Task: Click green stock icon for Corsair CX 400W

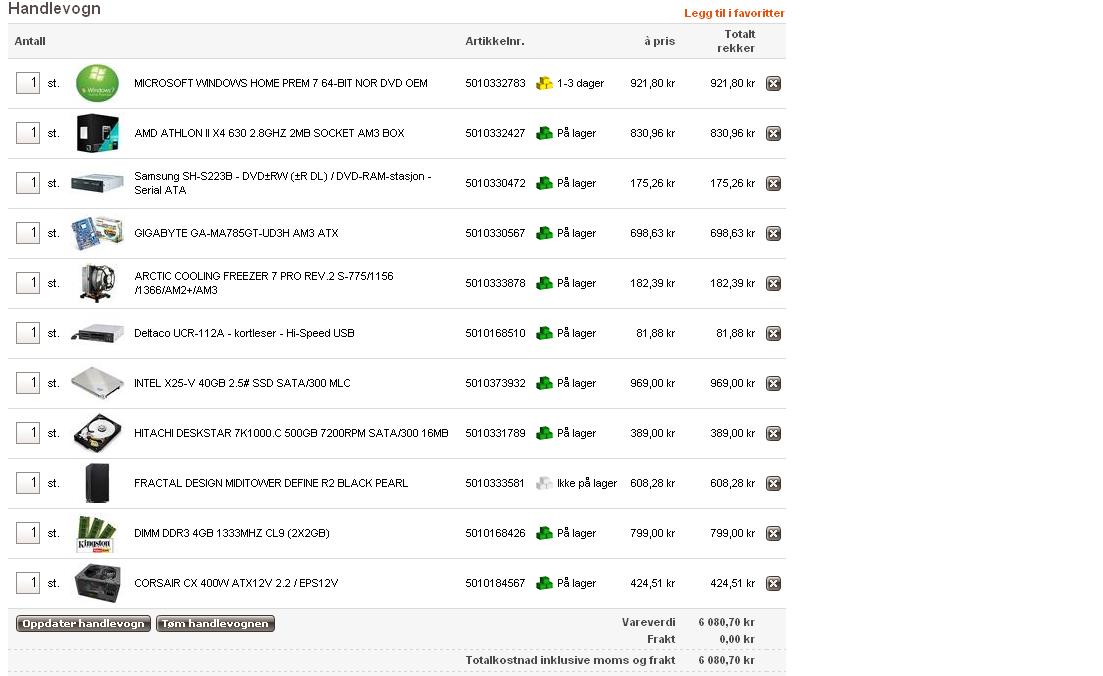Action: [544, 582]
